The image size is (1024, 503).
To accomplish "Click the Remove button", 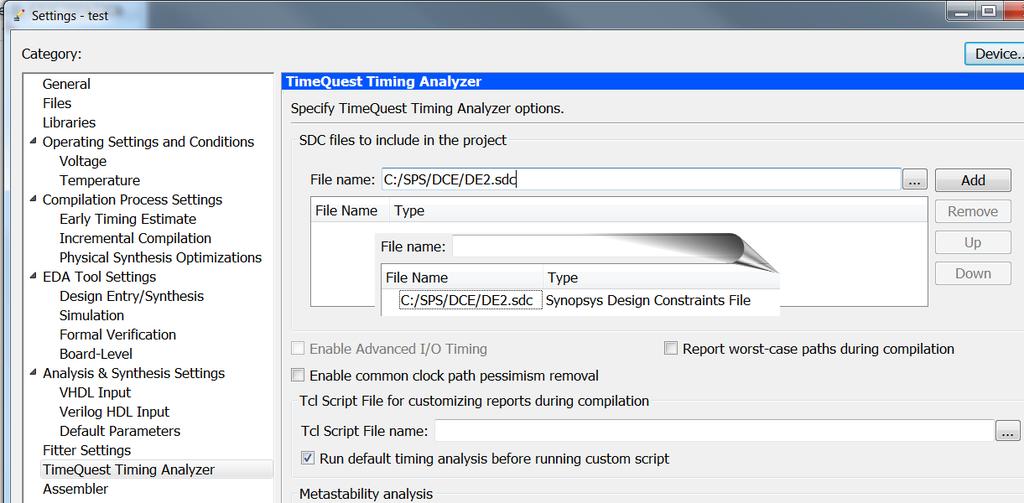I will point(973,211).
